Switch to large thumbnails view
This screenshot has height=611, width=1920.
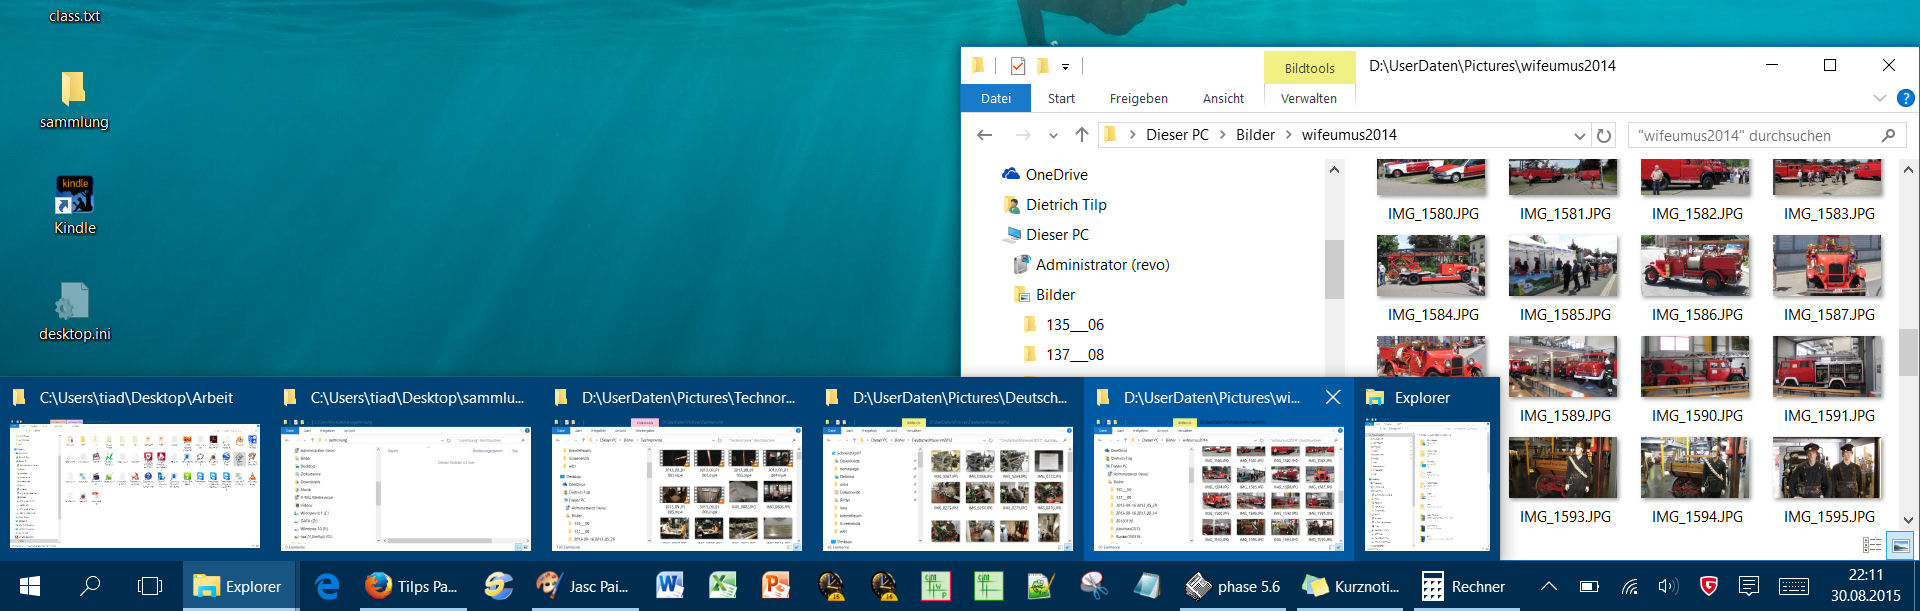tap(1900, 545)
